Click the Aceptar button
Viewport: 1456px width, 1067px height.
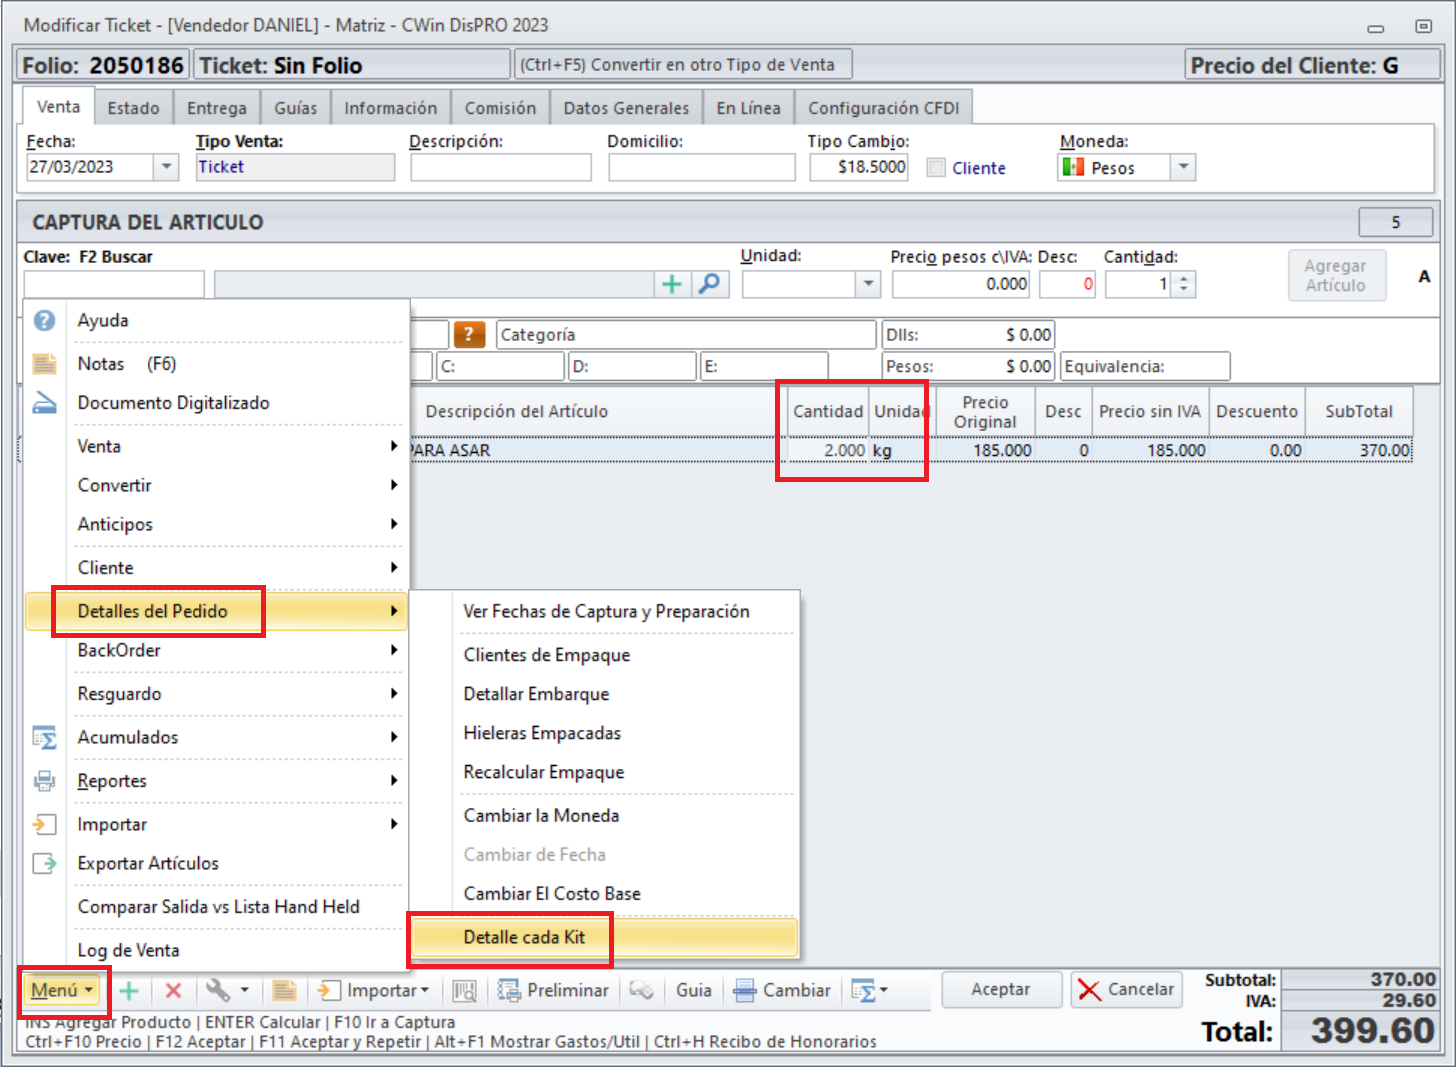1000,989
